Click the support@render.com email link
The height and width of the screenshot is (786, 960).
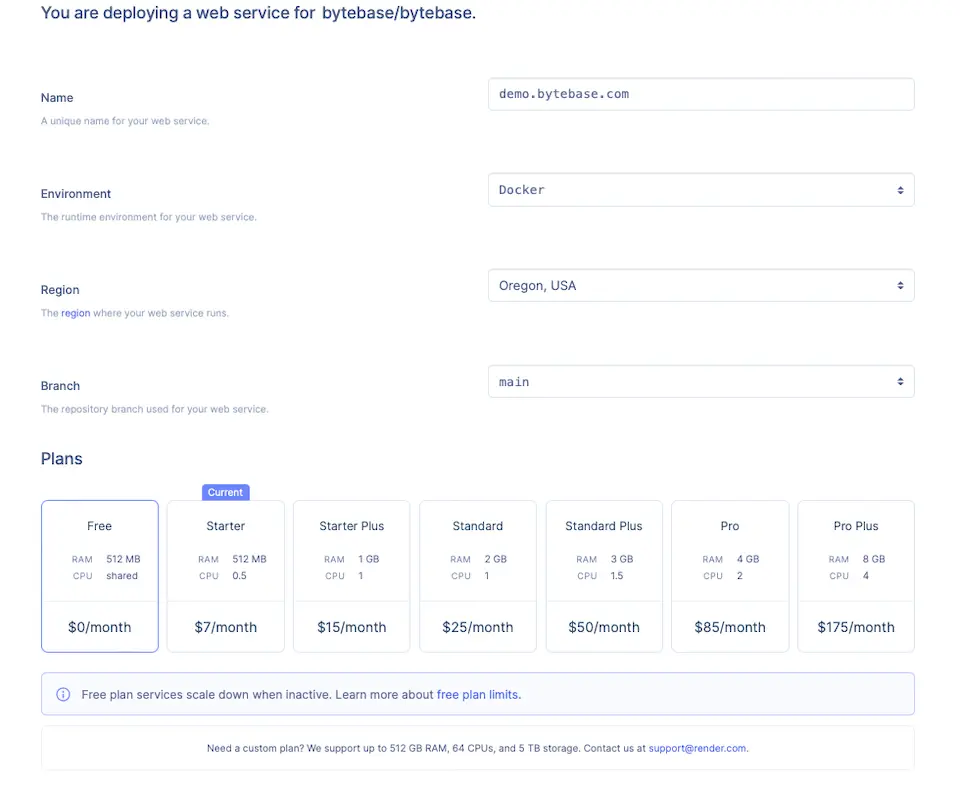coord(697,748)
